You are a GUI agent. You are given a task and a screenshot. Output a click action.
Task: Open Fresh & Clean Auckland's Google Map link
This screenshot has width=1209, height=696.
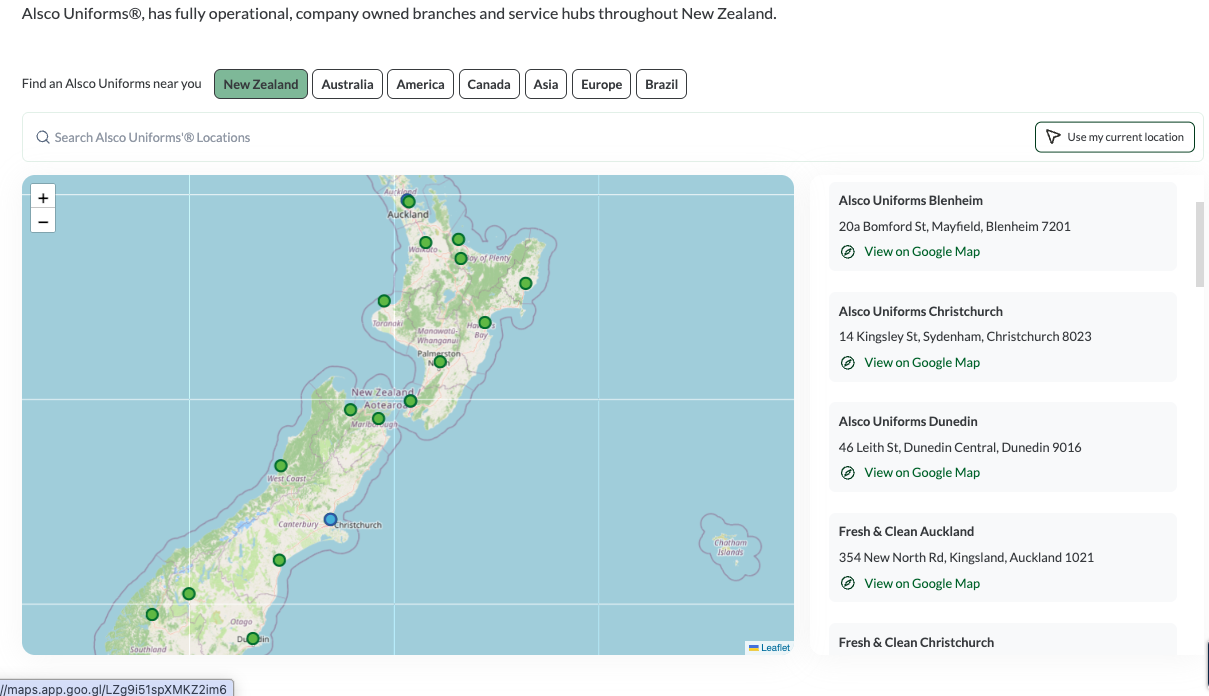click(922, 583)
